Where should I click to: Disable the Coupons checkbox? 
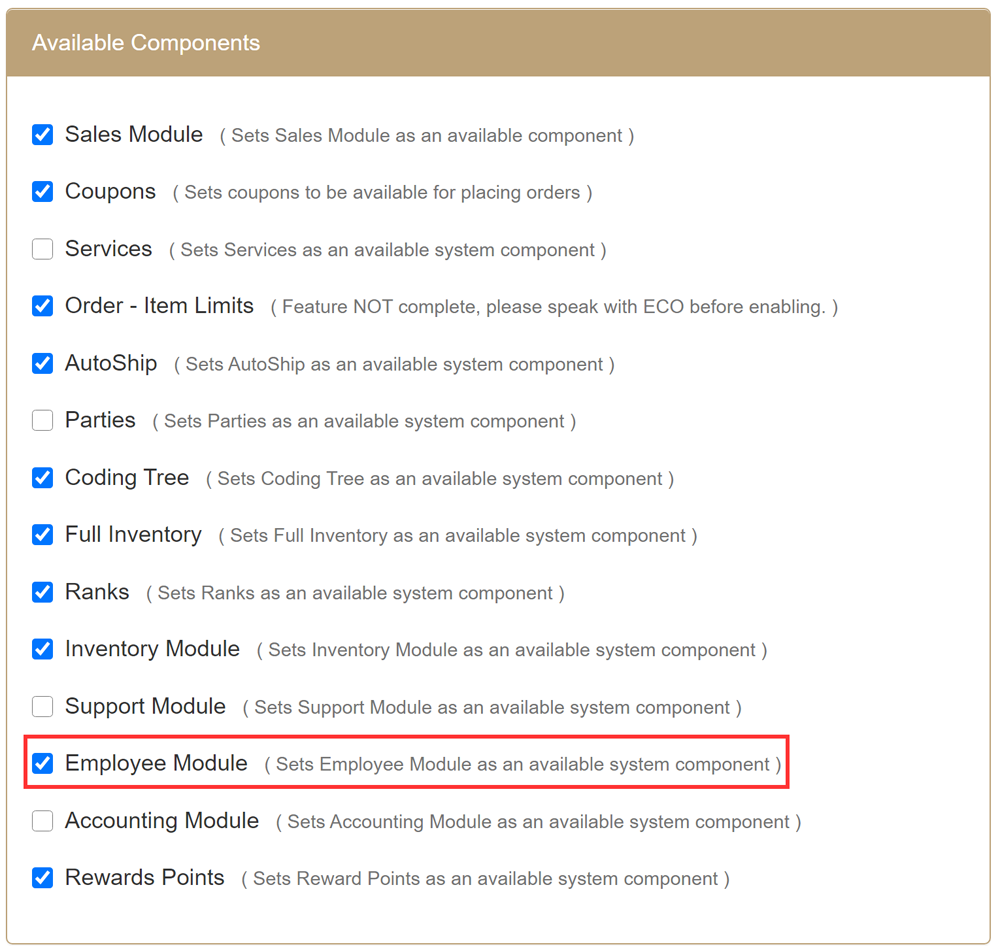[x=42, y=192]
